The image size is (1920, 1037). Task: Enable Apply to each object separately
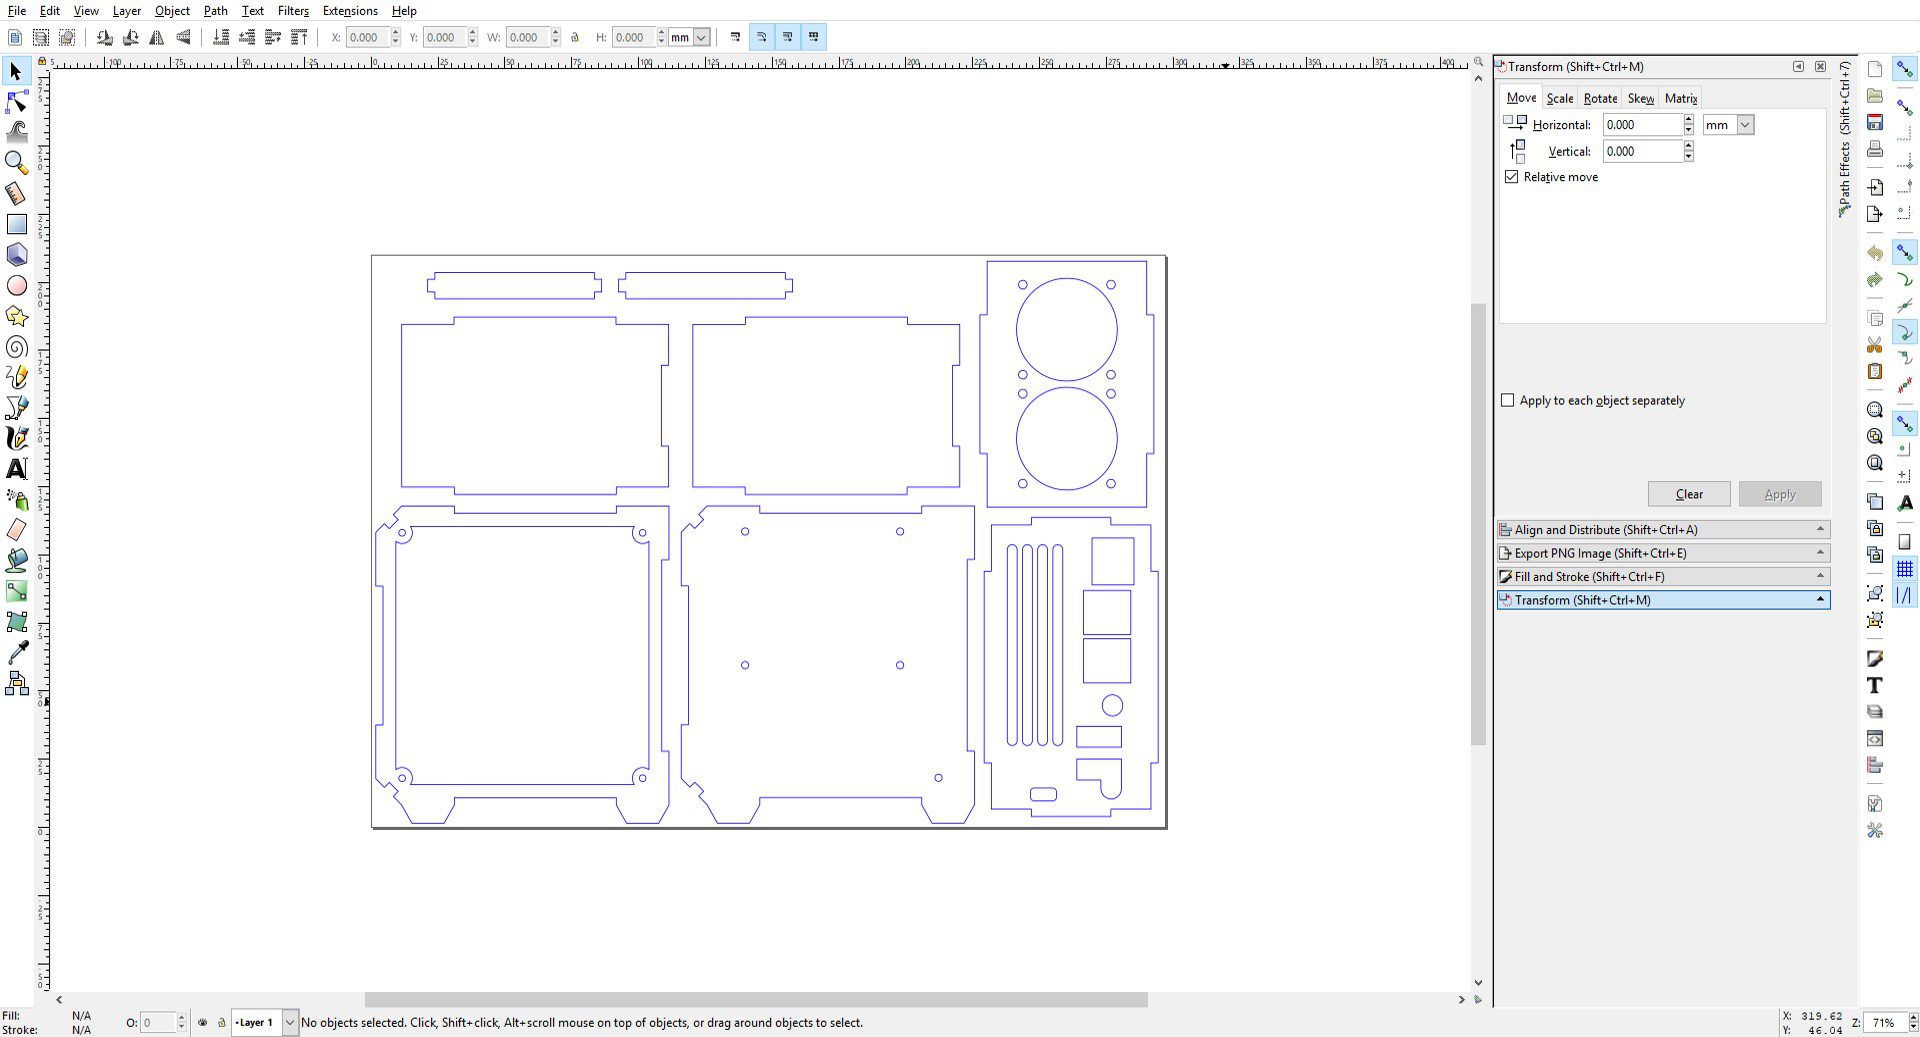pyautogui.click(x=1508, y=400)
